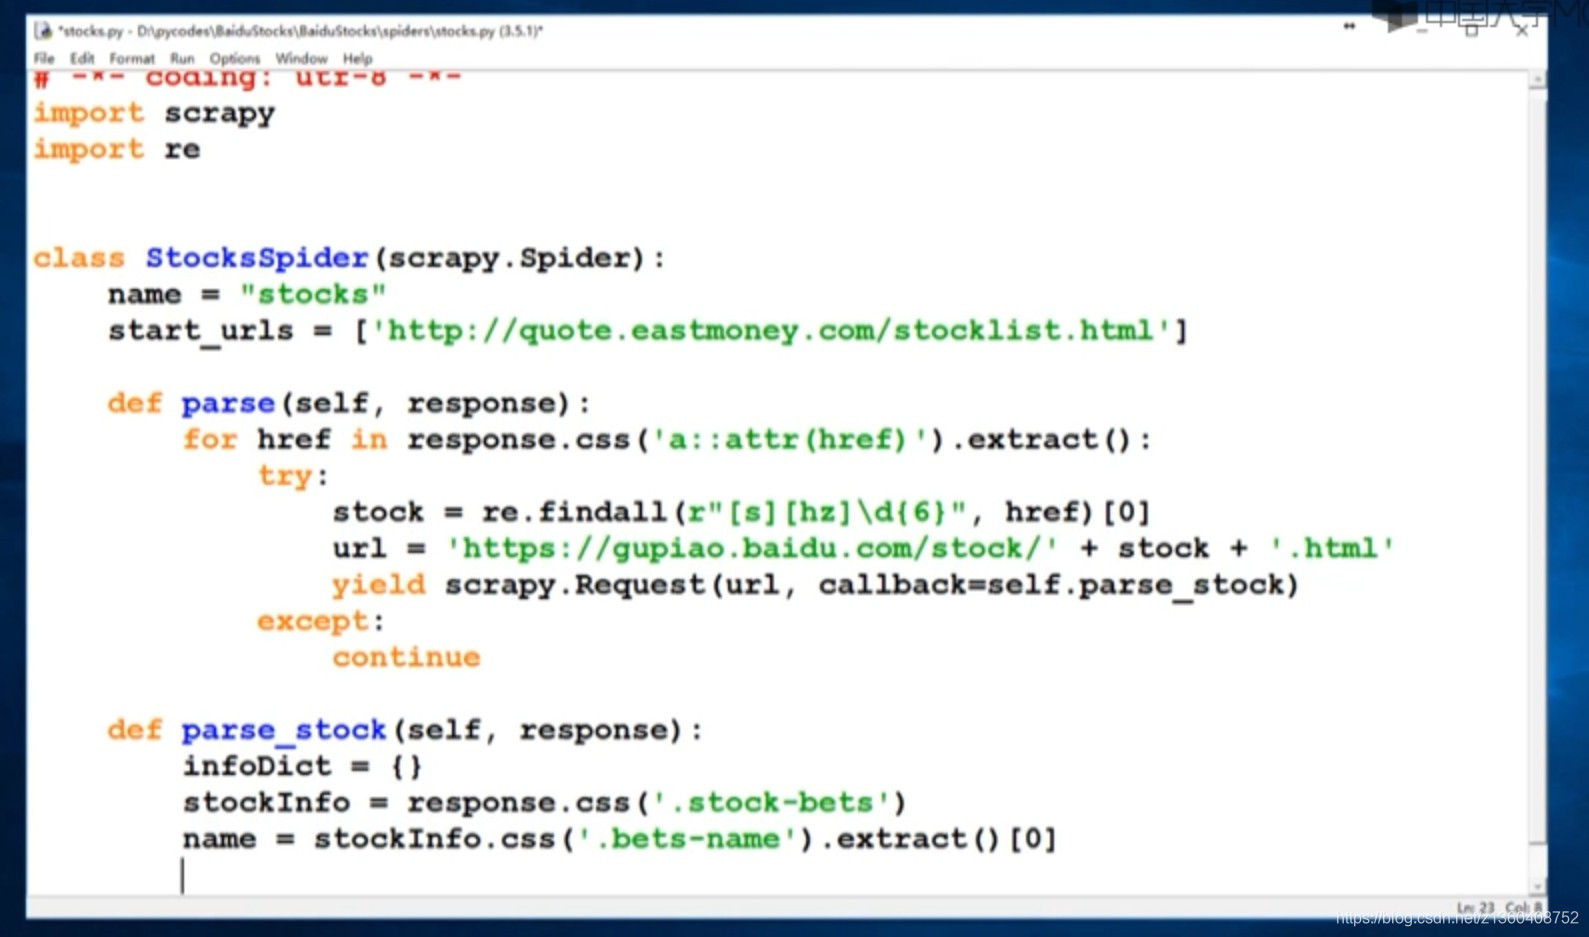Click the 'parse' function name
The width and height of the screenshot is (1589, 937).
coord(228,404)
